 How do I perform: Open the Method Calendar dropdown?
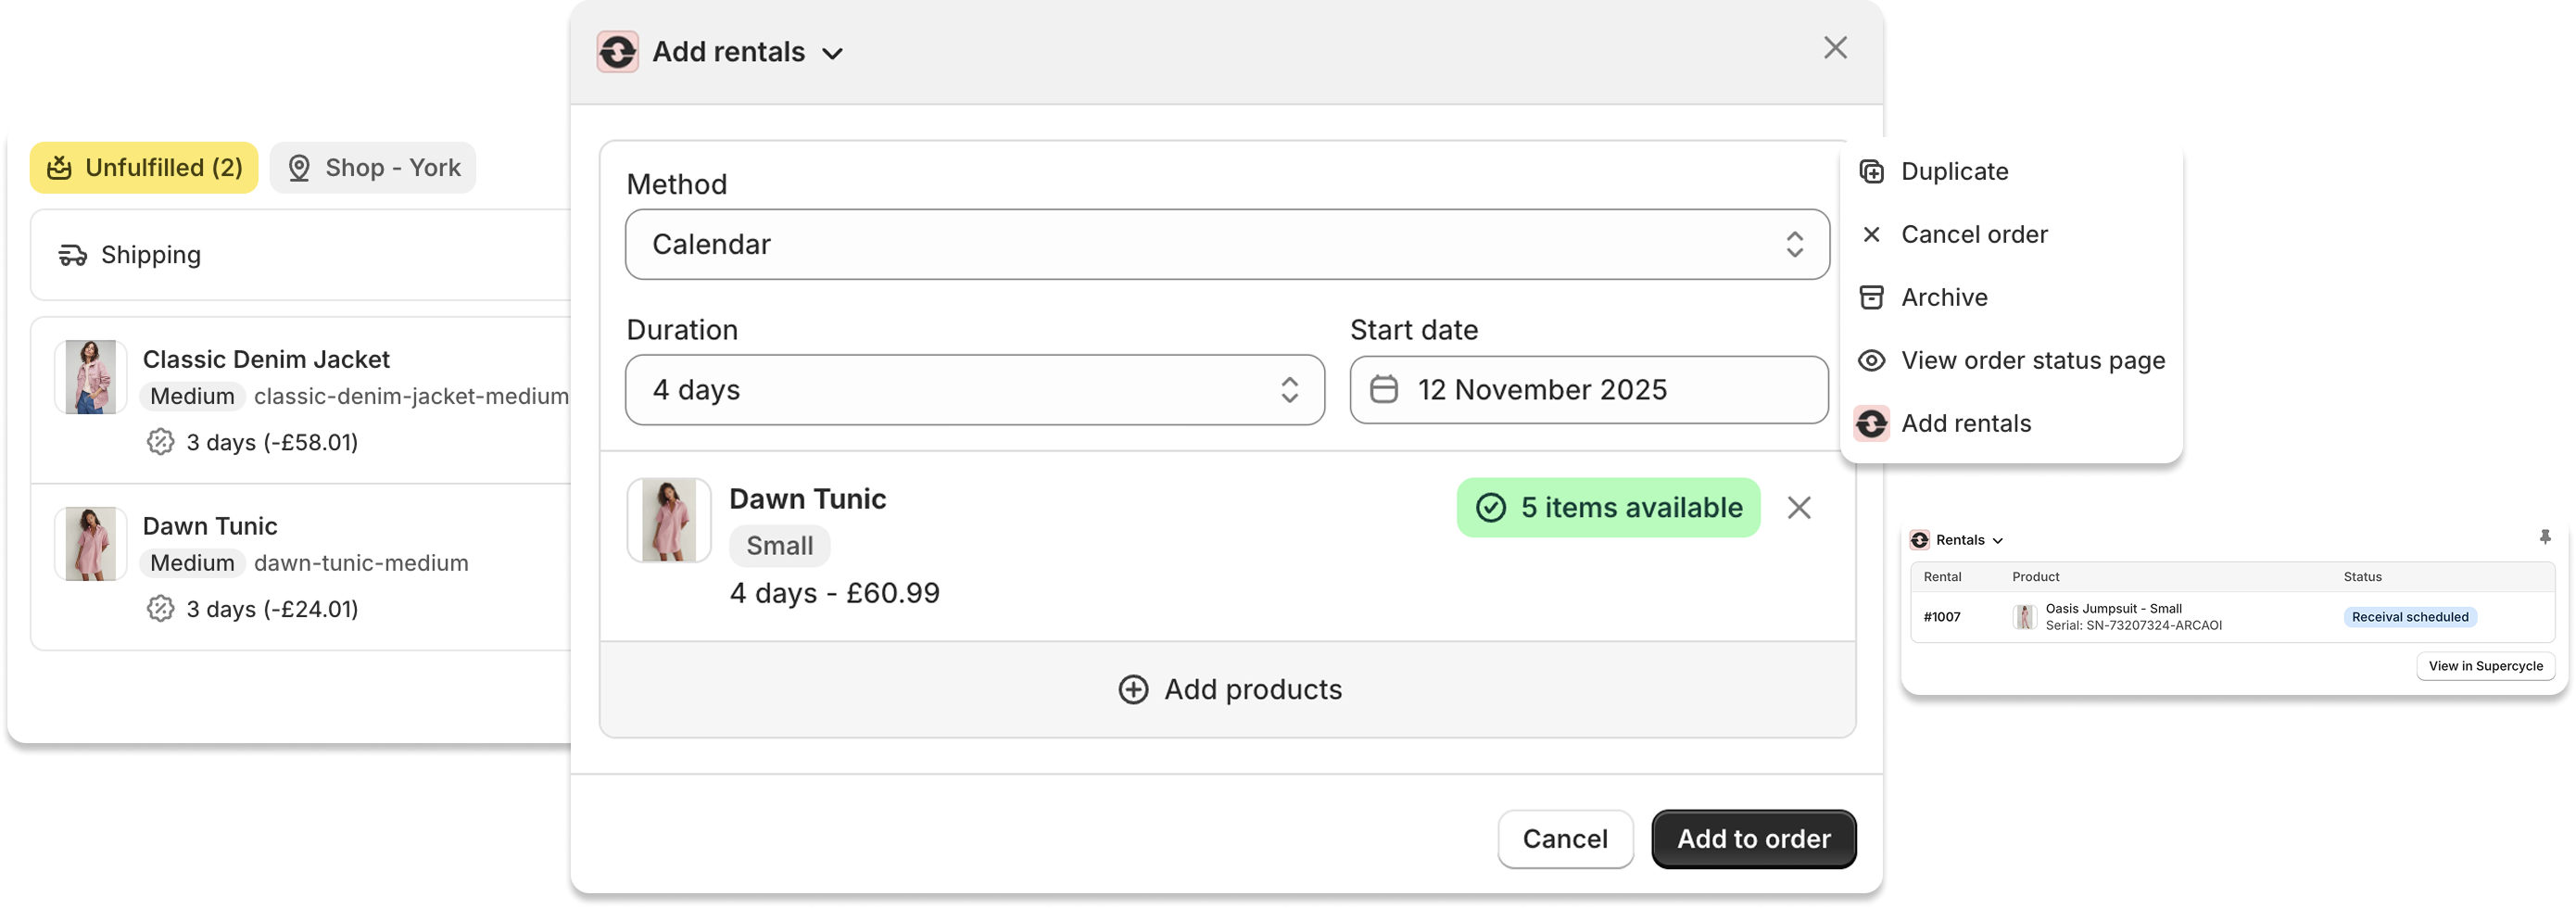[1227, 244]
